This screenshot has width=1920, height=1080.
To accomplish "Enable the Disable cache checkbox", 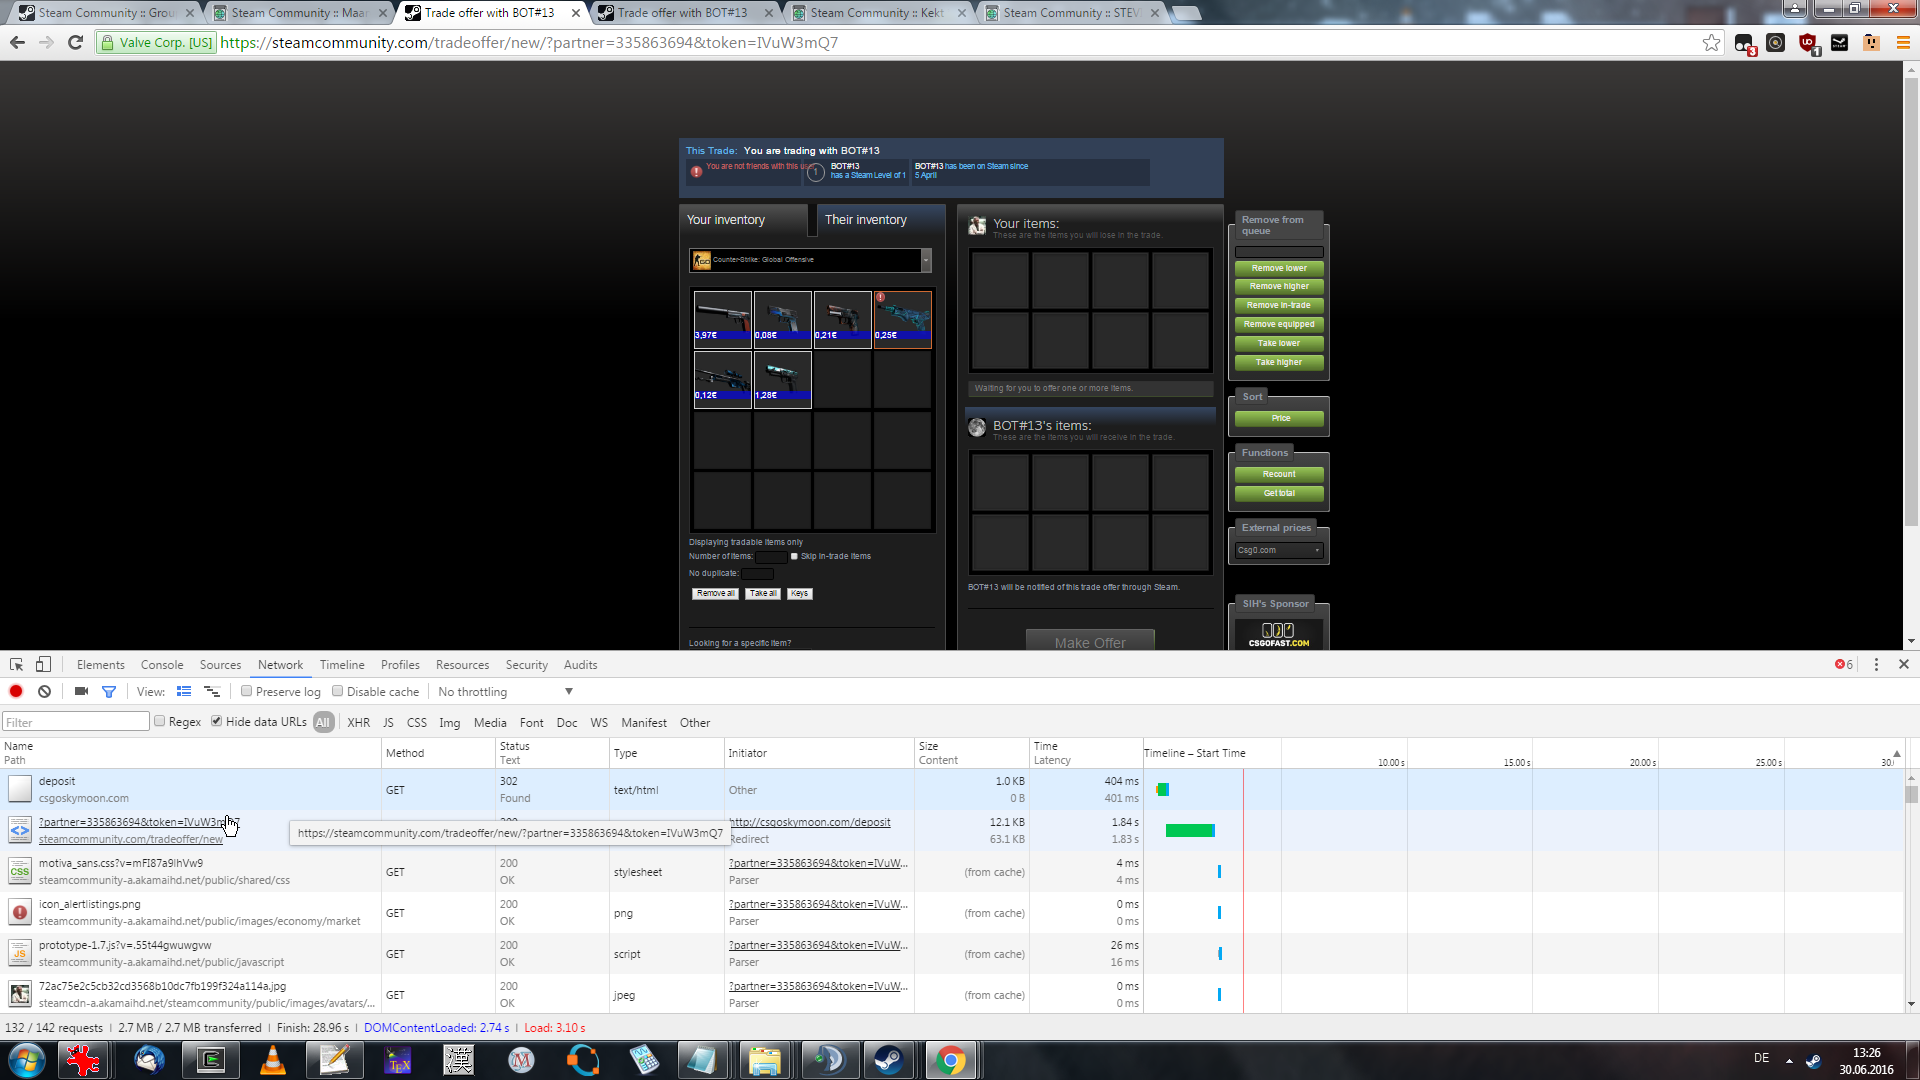I will (338, 692).
